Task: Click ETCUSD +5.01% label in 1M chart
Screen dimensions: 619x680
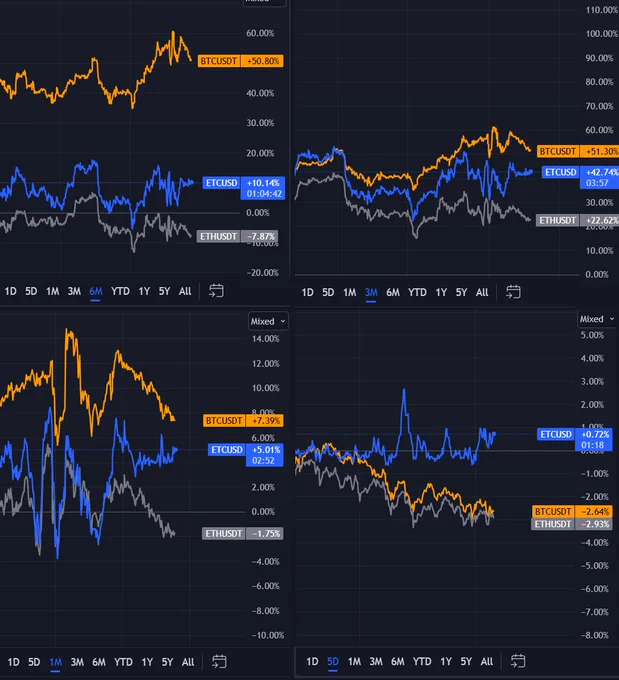Action: click(x=246, y=455)
